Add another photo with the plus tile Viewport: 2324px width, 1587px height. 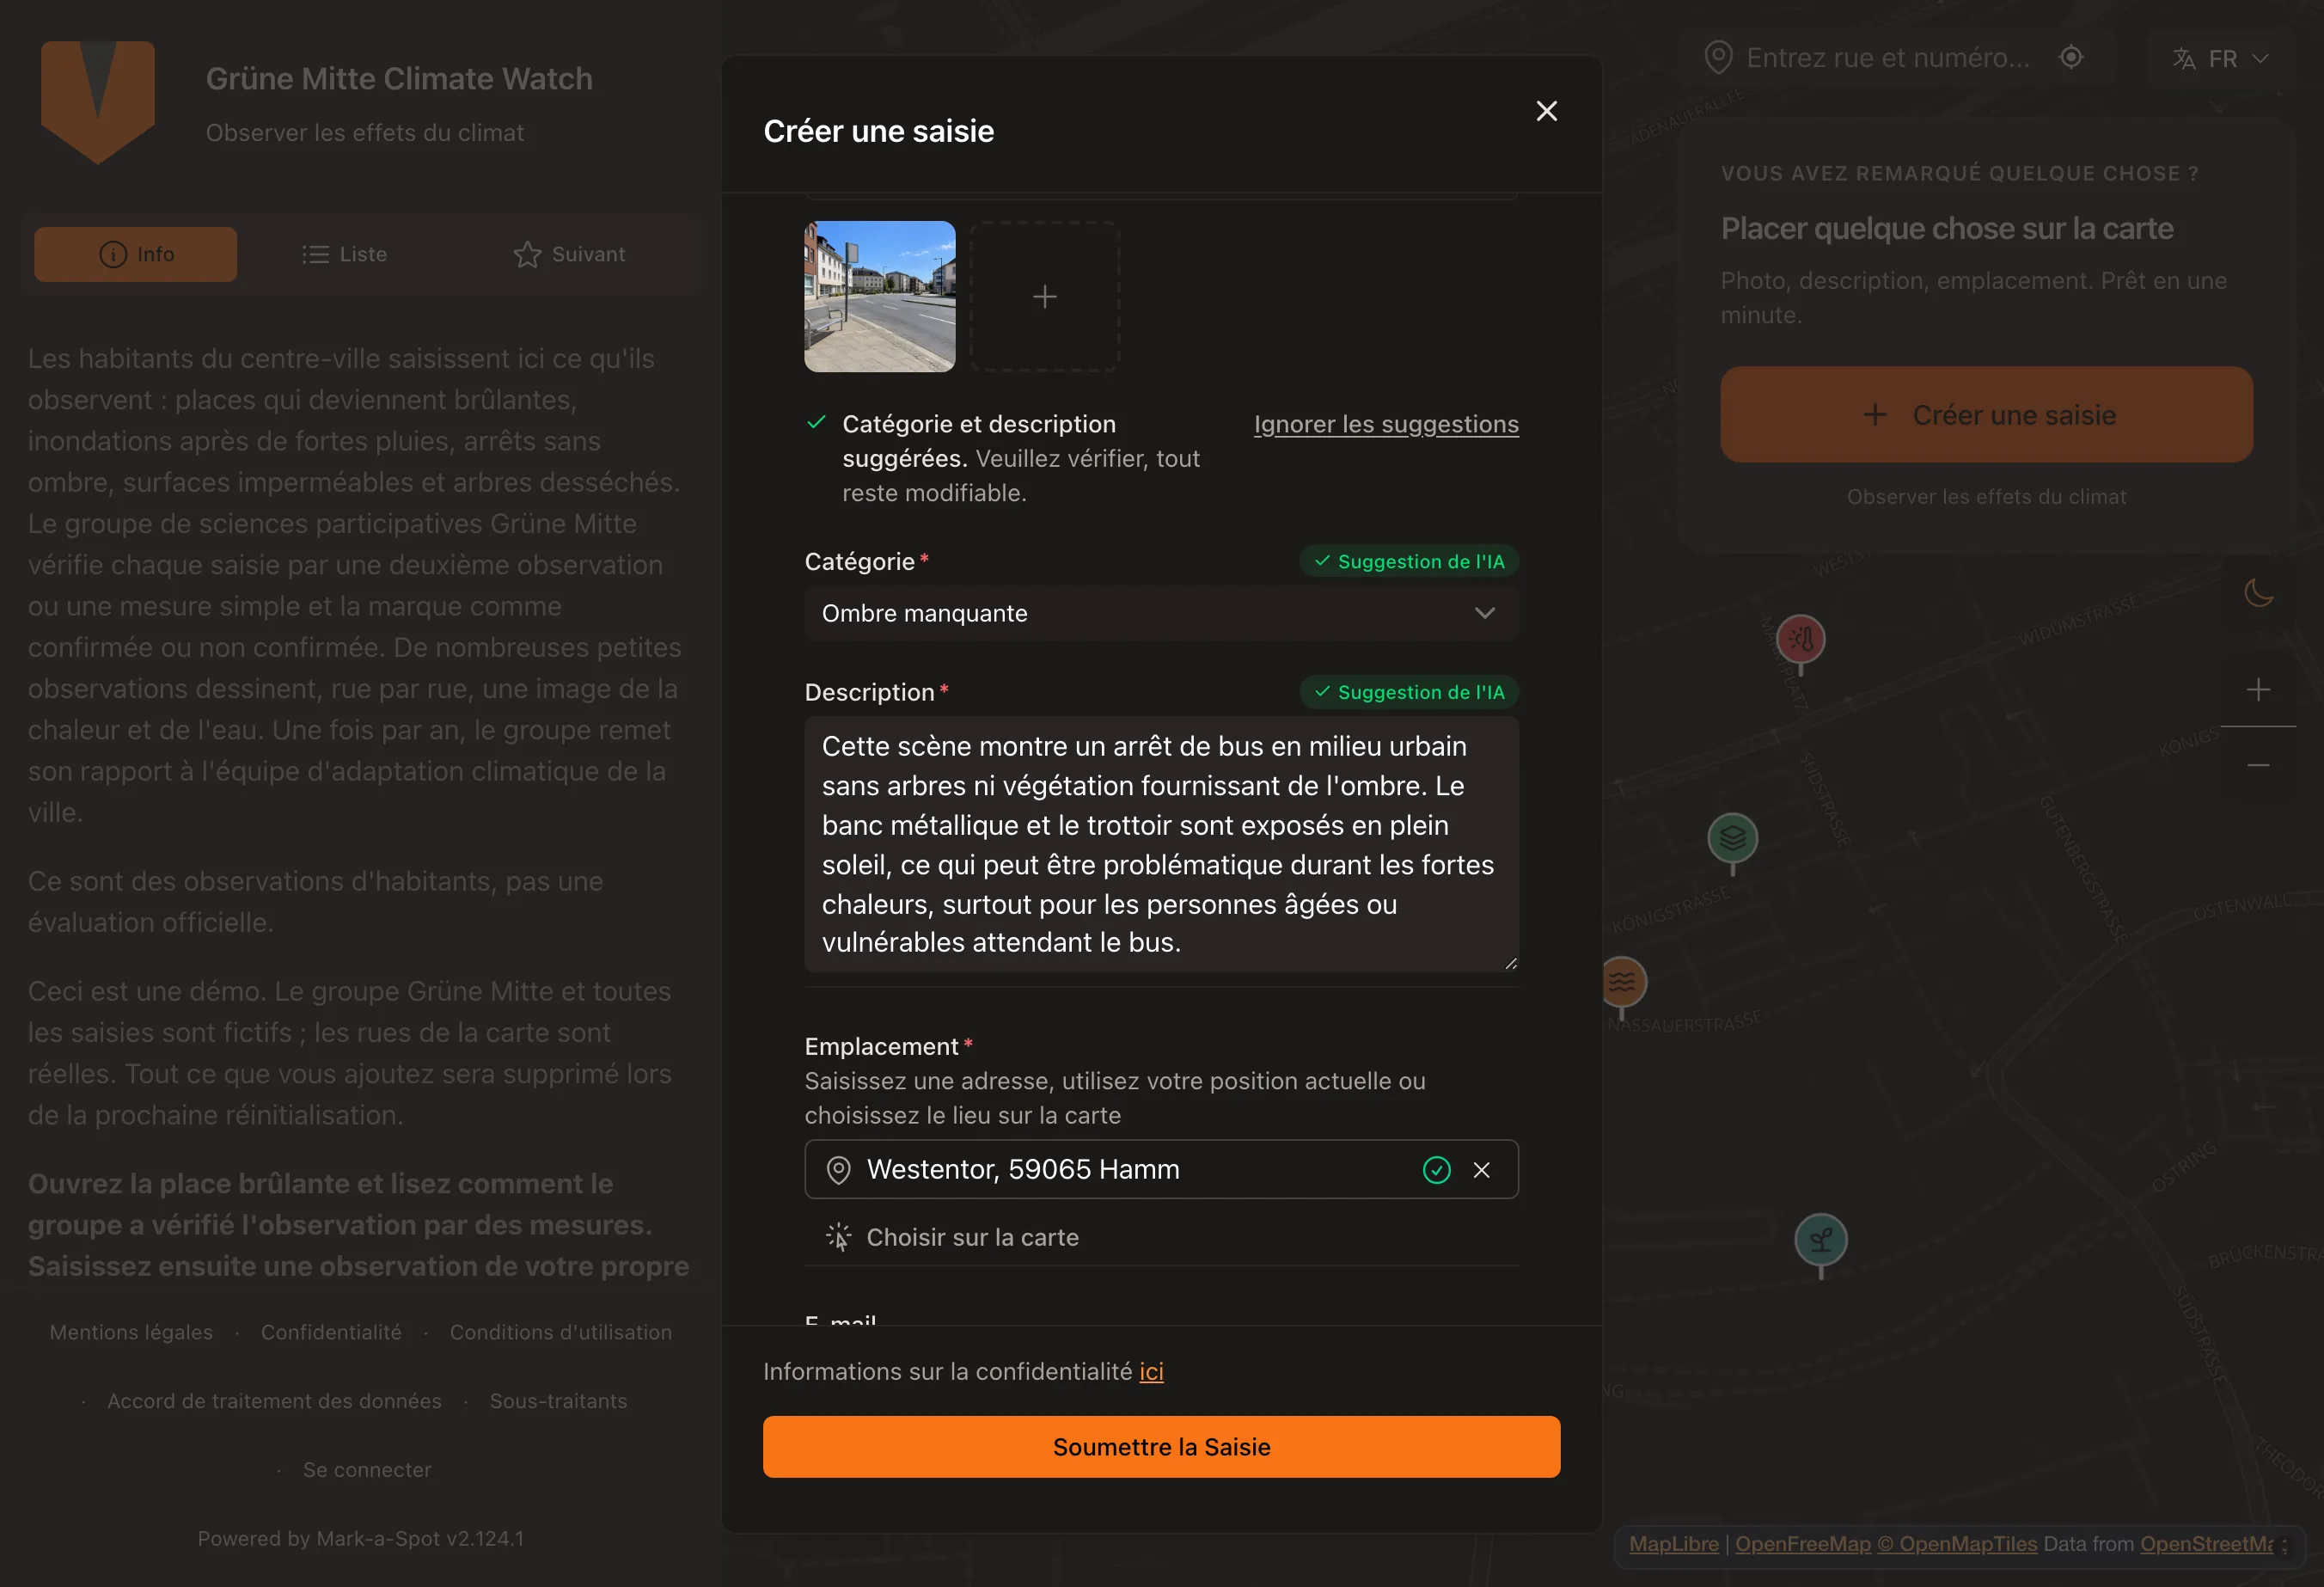click(x=1044, y=296)
